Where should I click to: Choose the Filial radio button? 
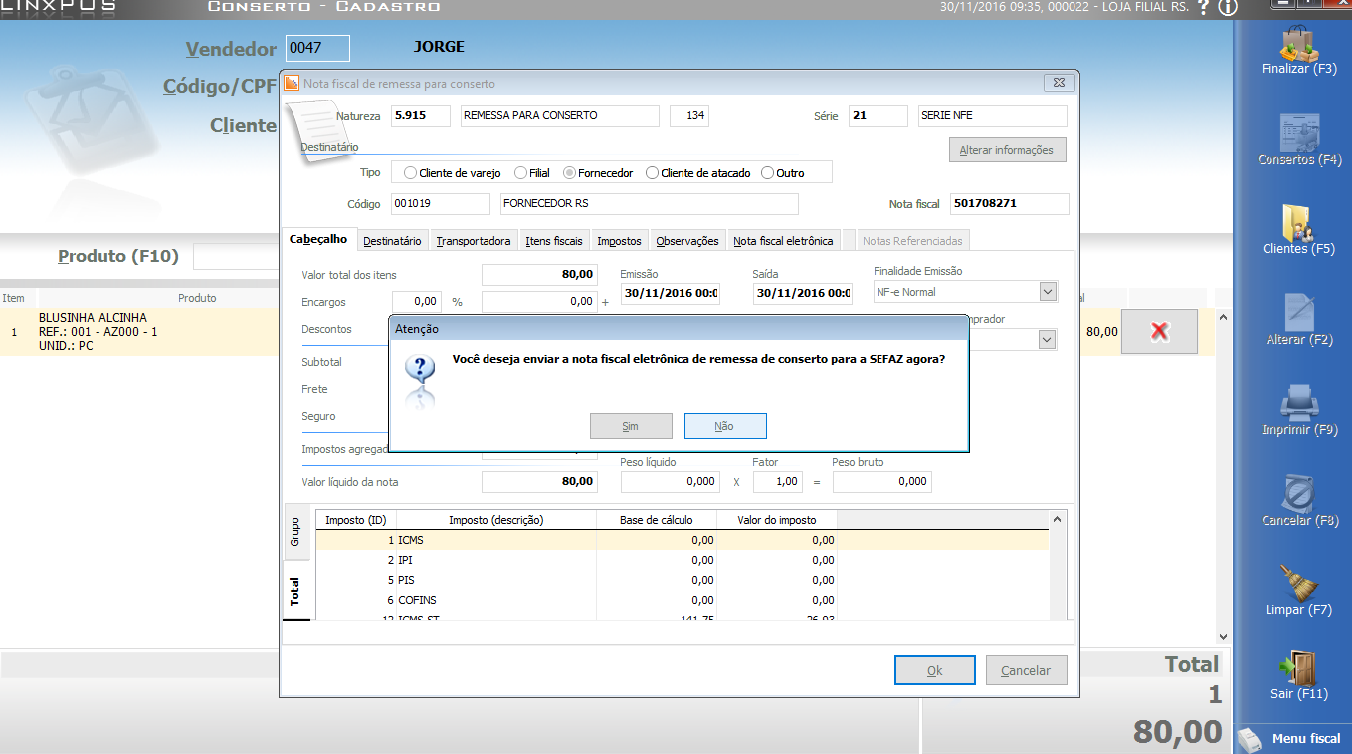click(x=519, y=173)
